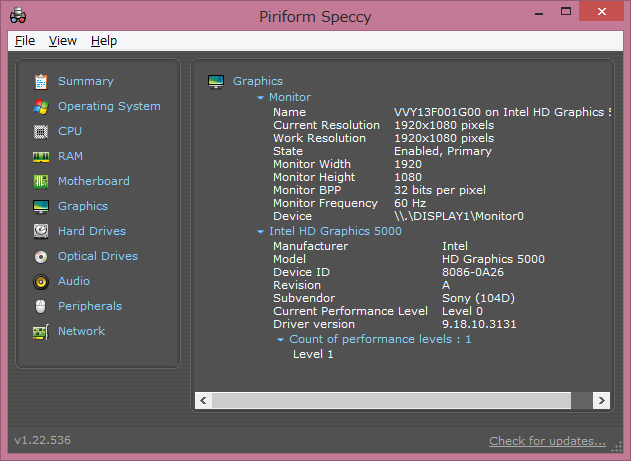Show the RAM section
The height and width of the screenshot is (461, 631).
pyautogui.click(x=70, y=156)
